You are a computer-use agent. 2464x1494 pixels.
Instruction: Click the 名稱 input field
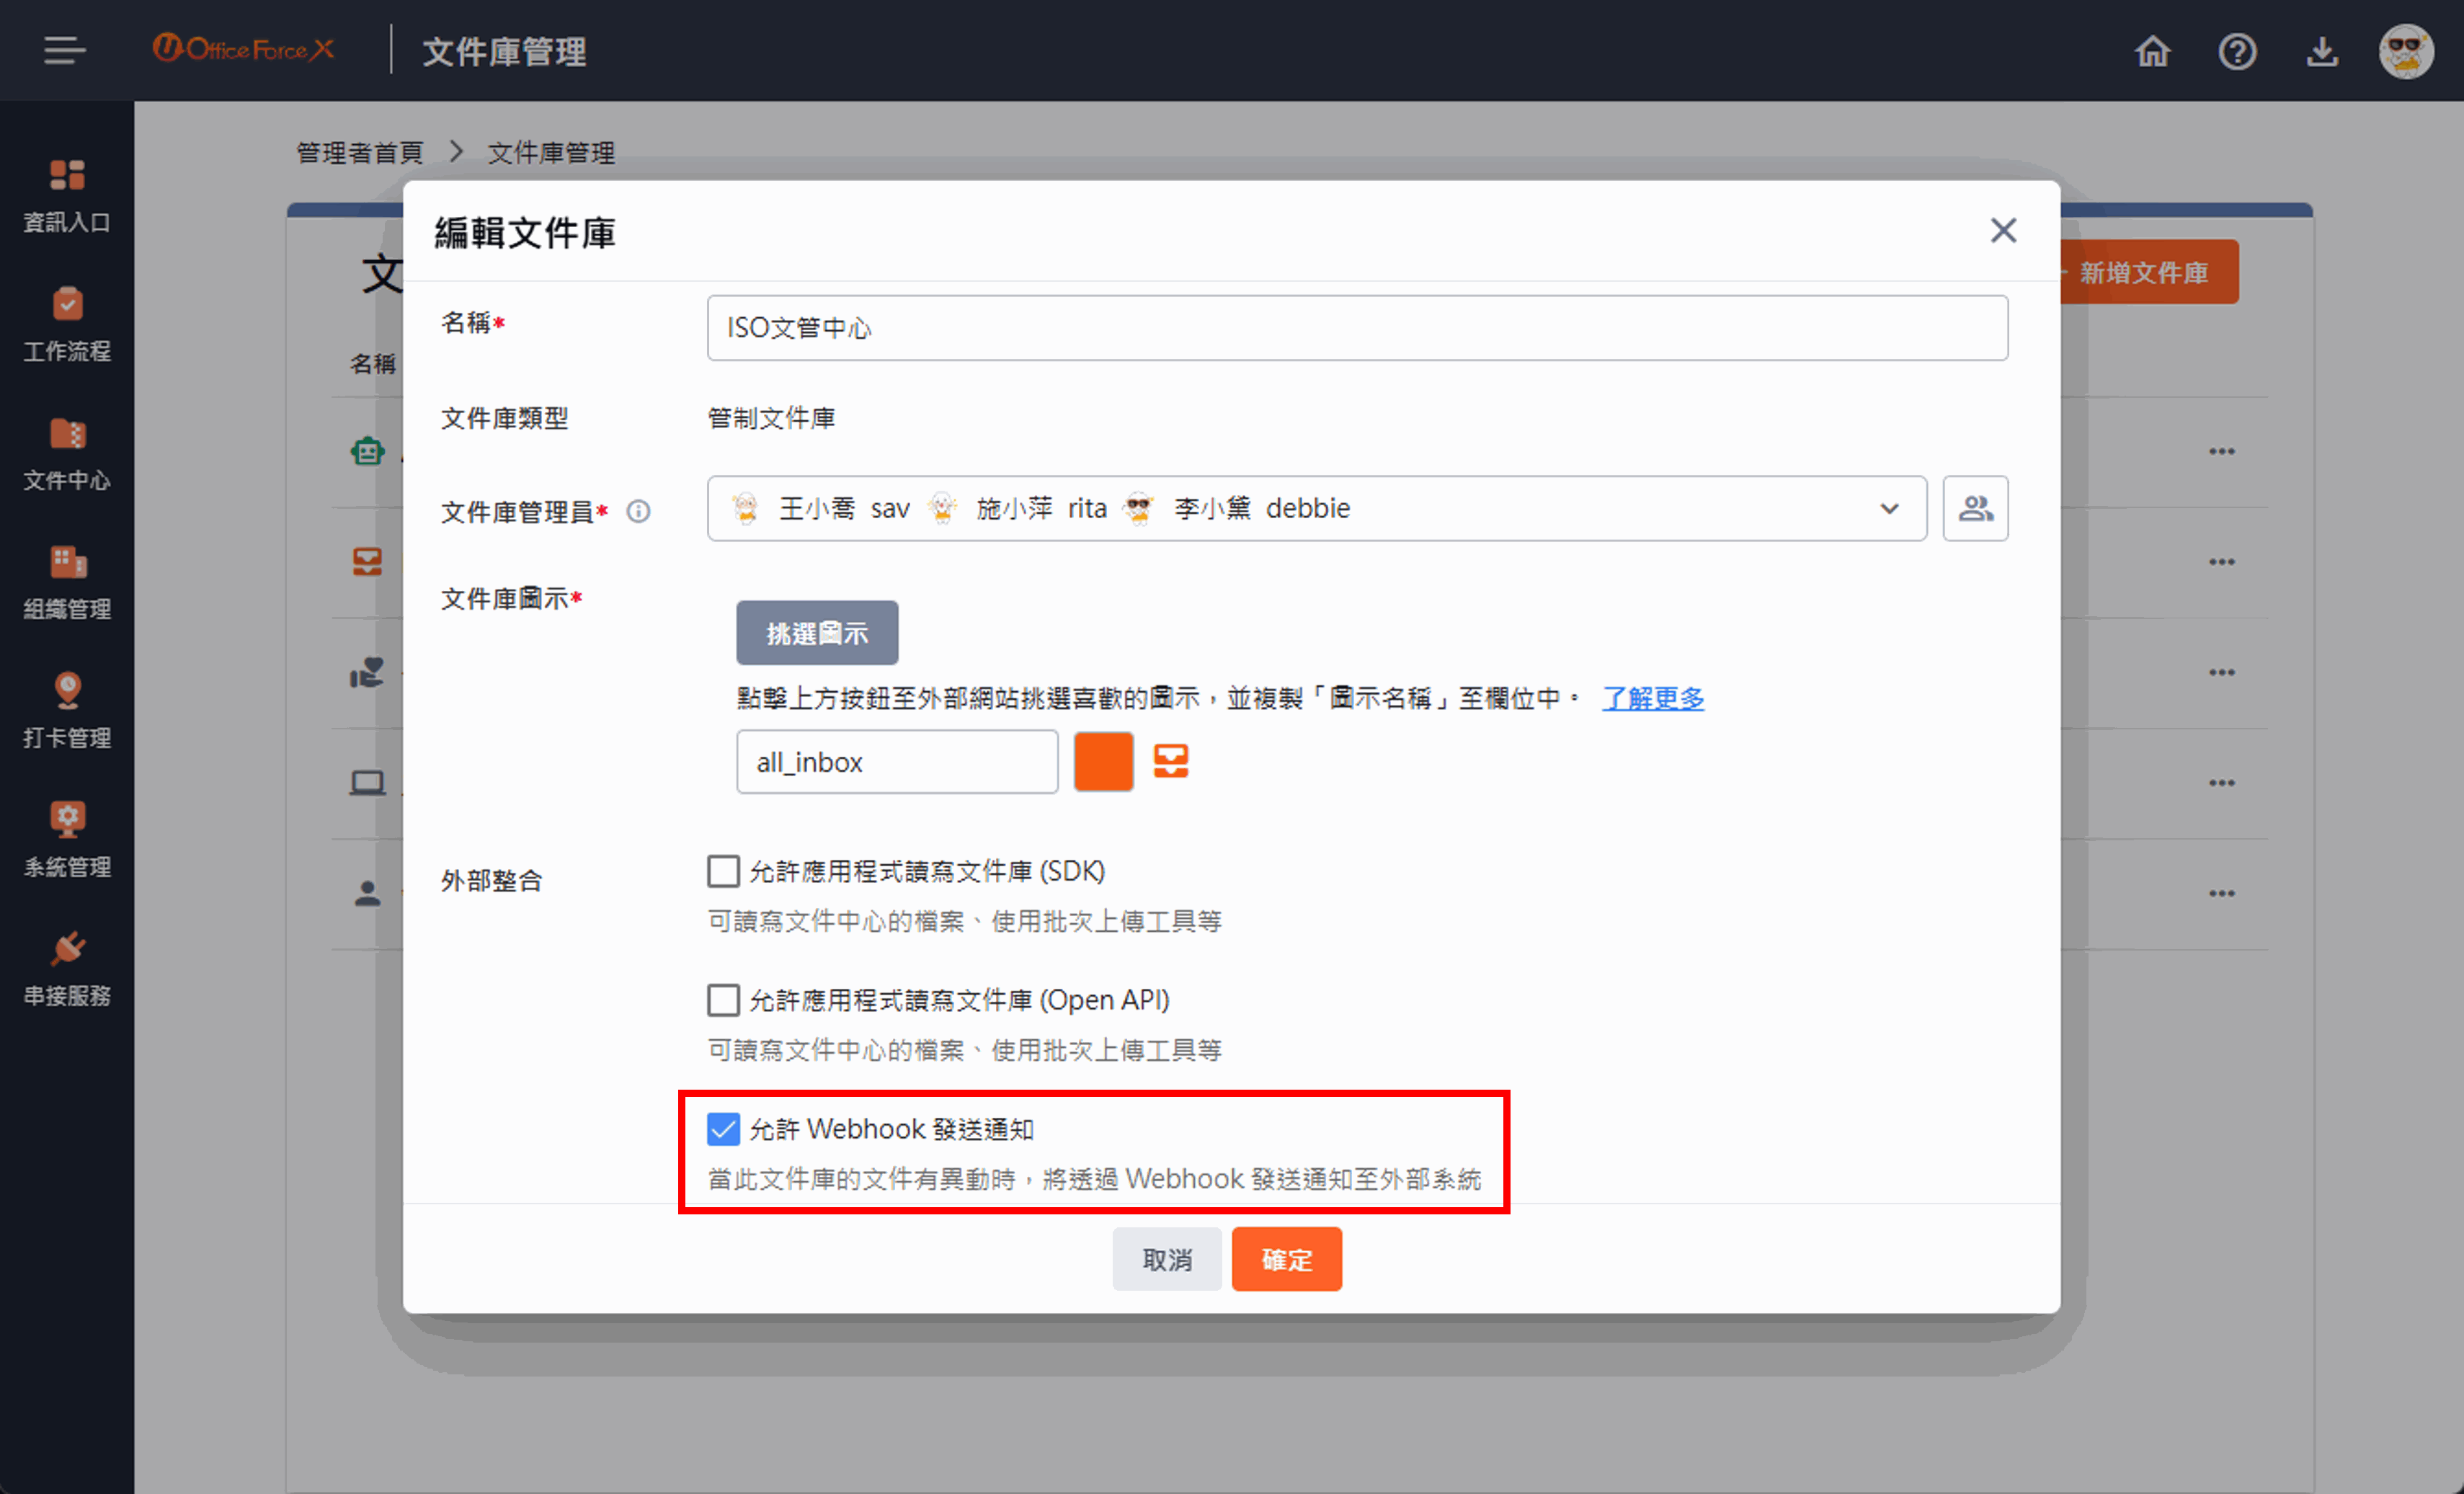pyautogui.click(x=1356, y=328)
